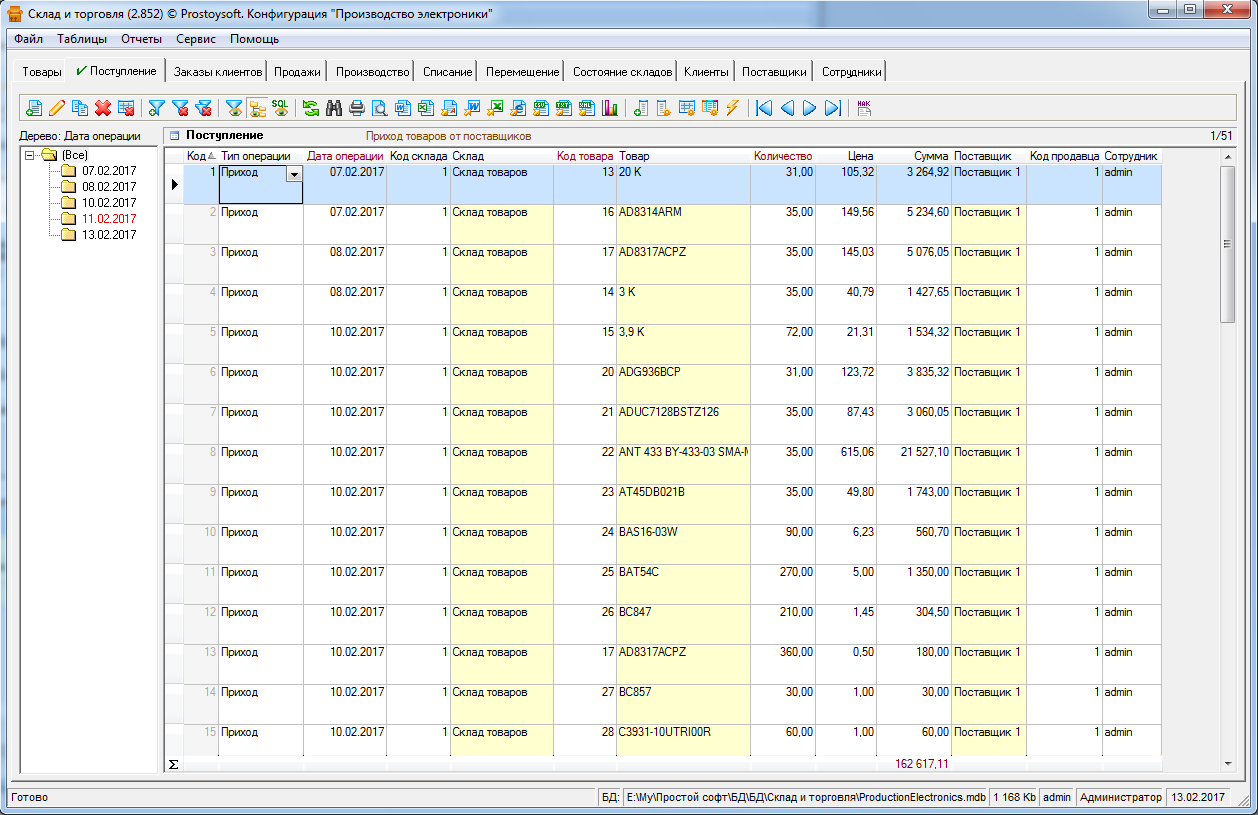1258x815 pixels.
Task: Toggle the tree panel display button
Action: (x=257, y=108)
